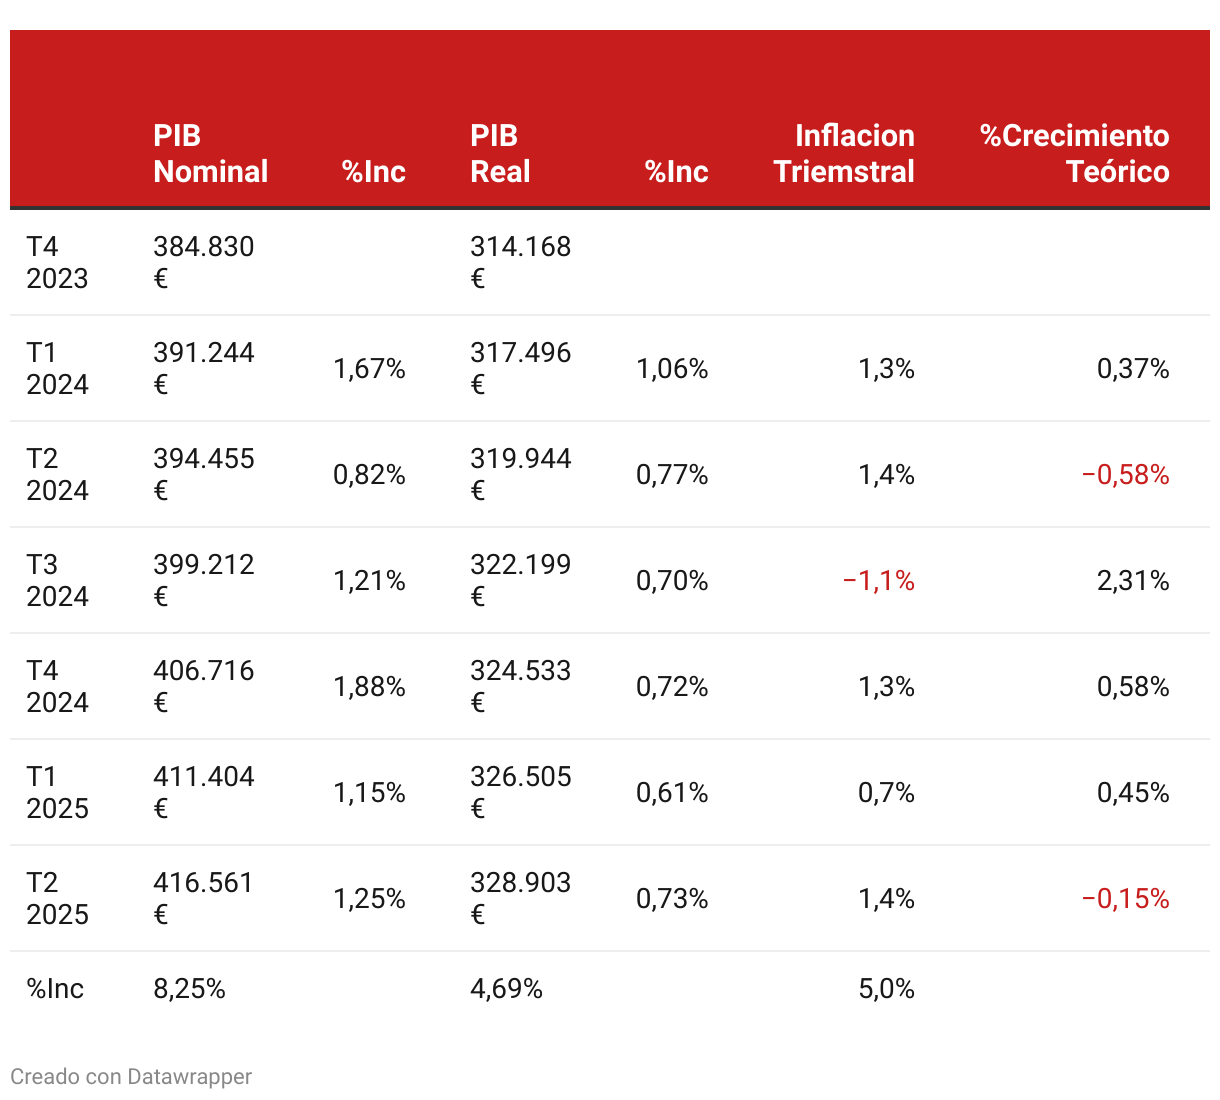The width and height of the screenshot is (1220, 1100).
Task: Select the 328.903 € real GDP cell
Action: [521, 898]
